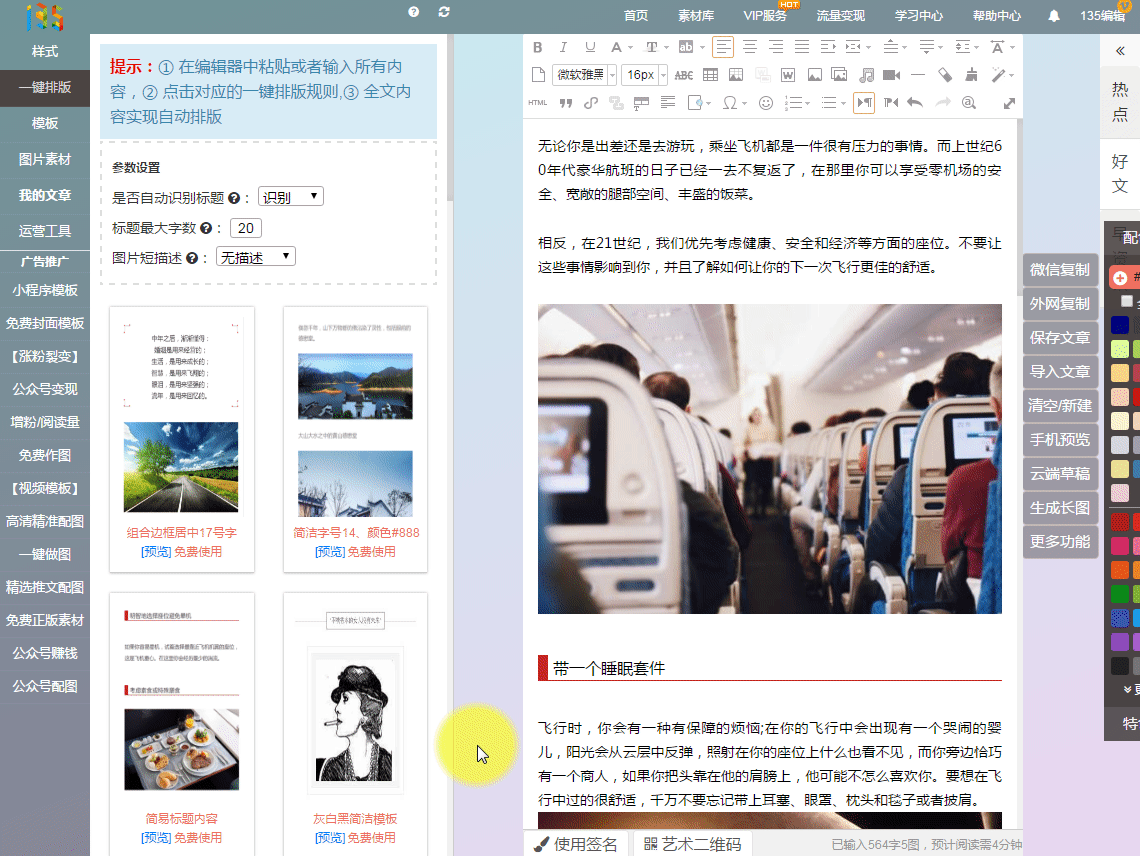Expand the unordered list options

(843, 103)
